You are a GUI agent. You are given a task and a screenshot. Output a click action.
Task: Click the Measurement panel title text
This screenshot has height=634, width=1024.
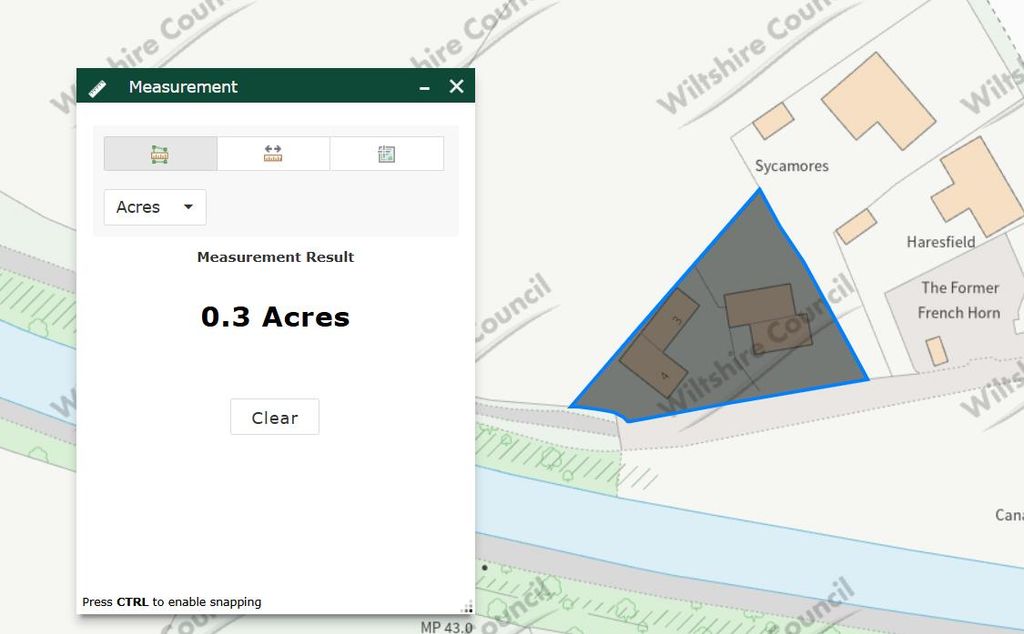[x=183, y=87]
